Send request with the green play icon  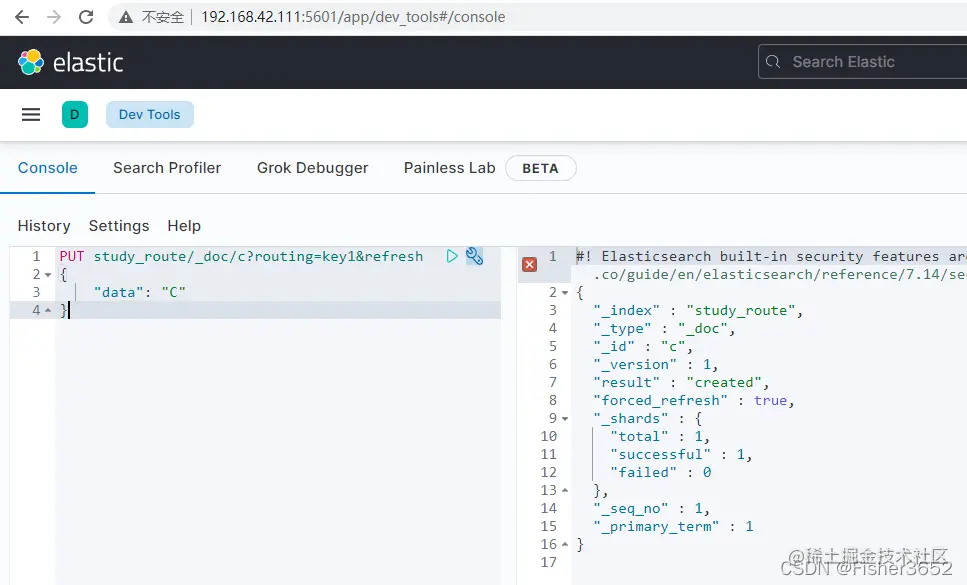coord(452,256)
